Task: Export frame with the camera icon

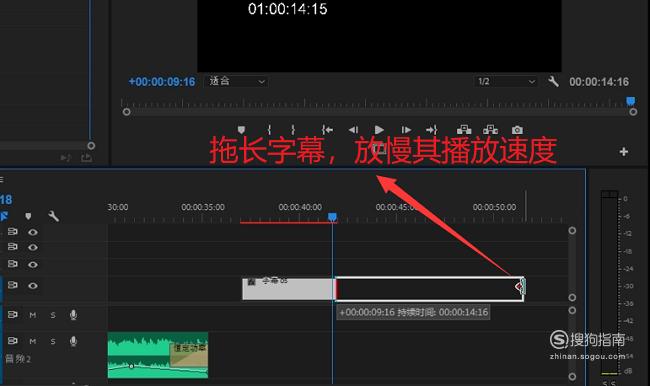Action: coord(517,130)
